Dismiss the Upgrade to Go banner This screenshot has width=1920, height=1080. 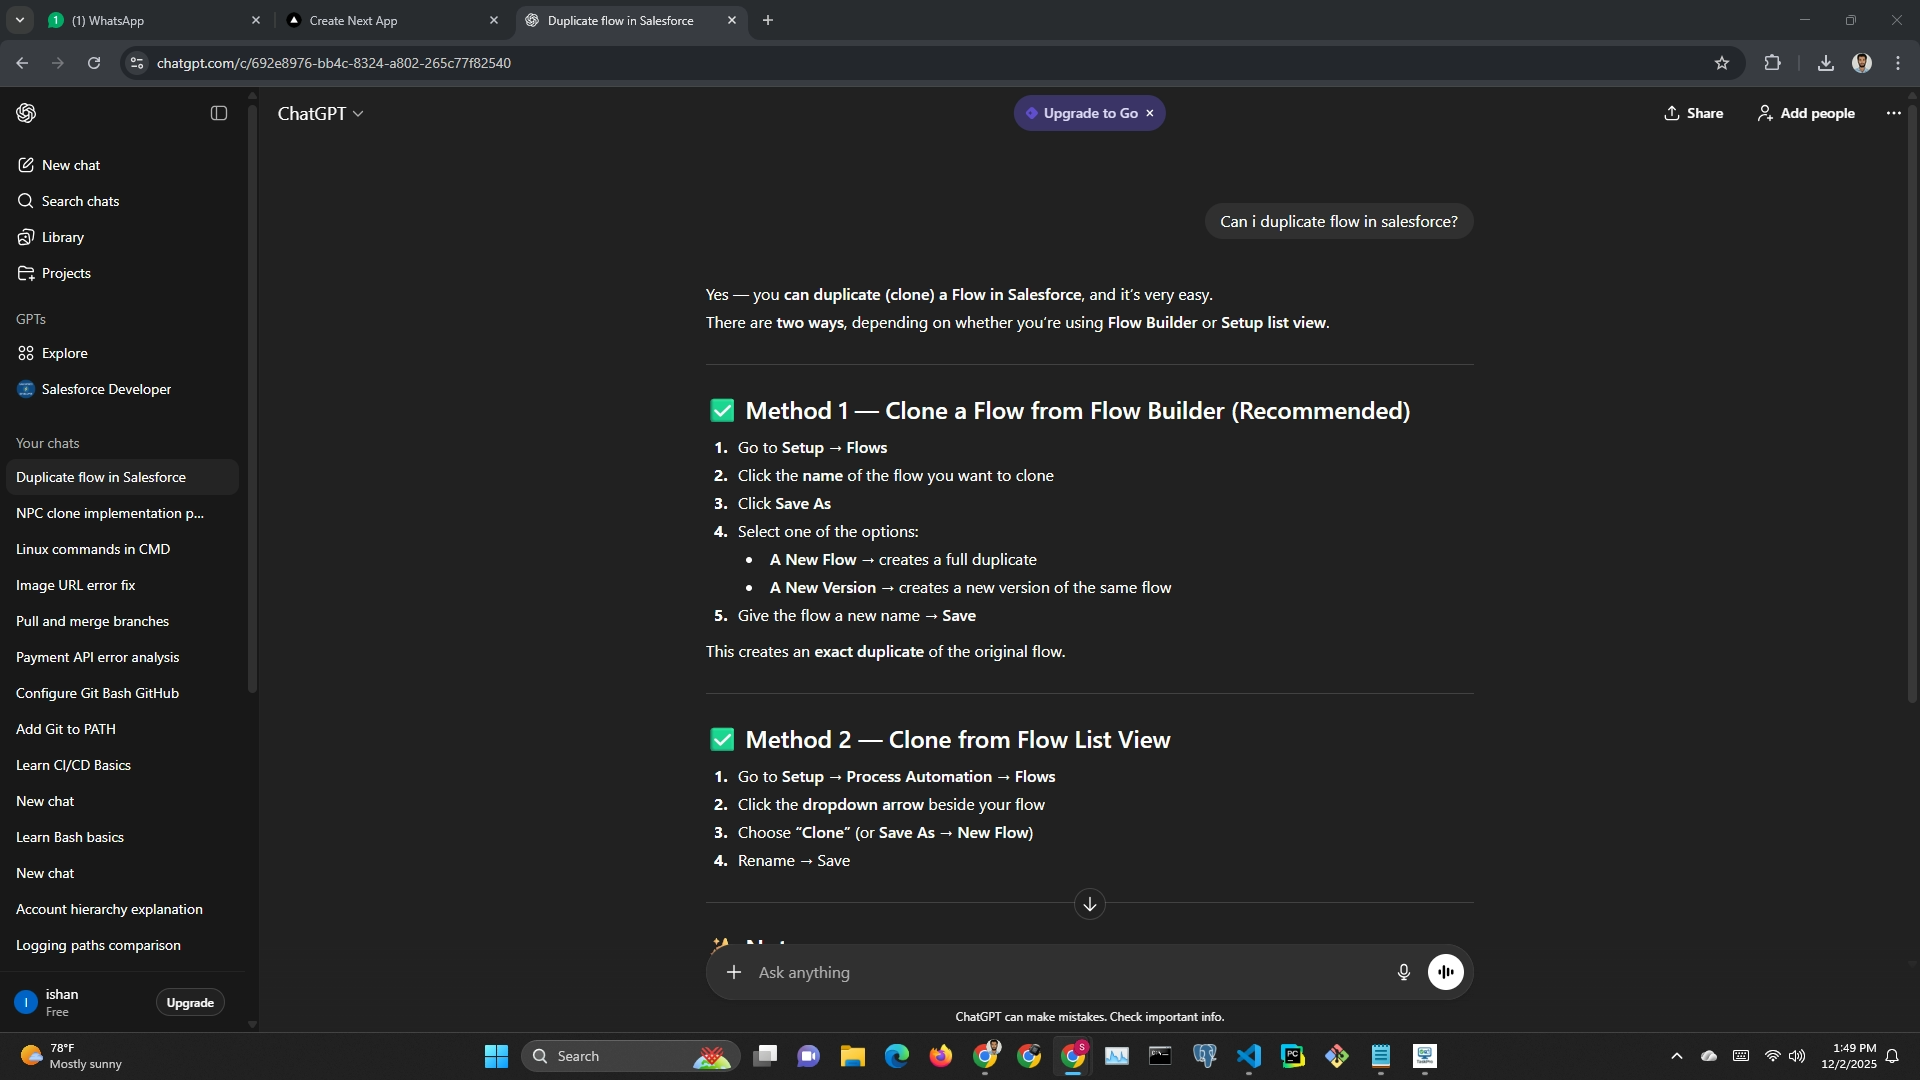[1150, 113]
